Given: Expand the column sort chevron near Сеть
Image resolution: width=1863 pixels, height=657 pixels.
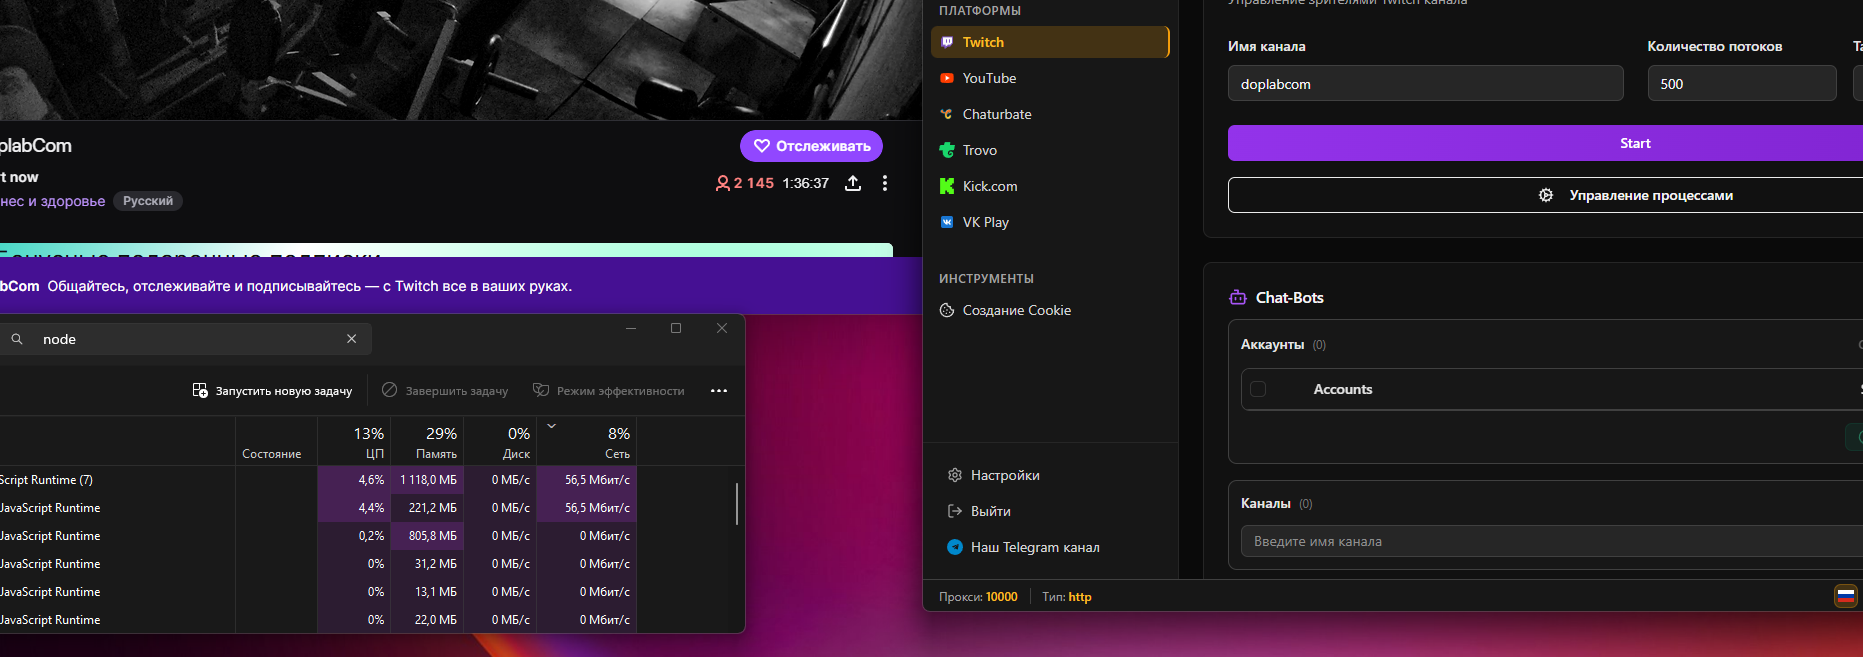Looking at the screenshot, I should pyautogui.click(x=551, y=427).
